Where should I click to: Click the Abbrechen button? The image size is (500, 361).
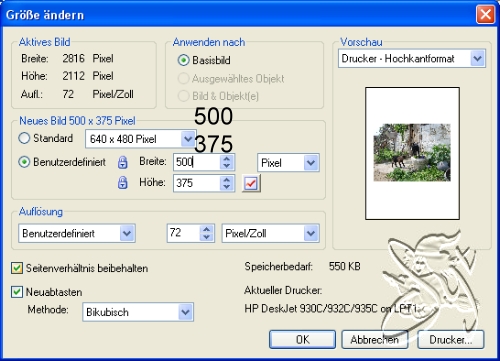375,340
